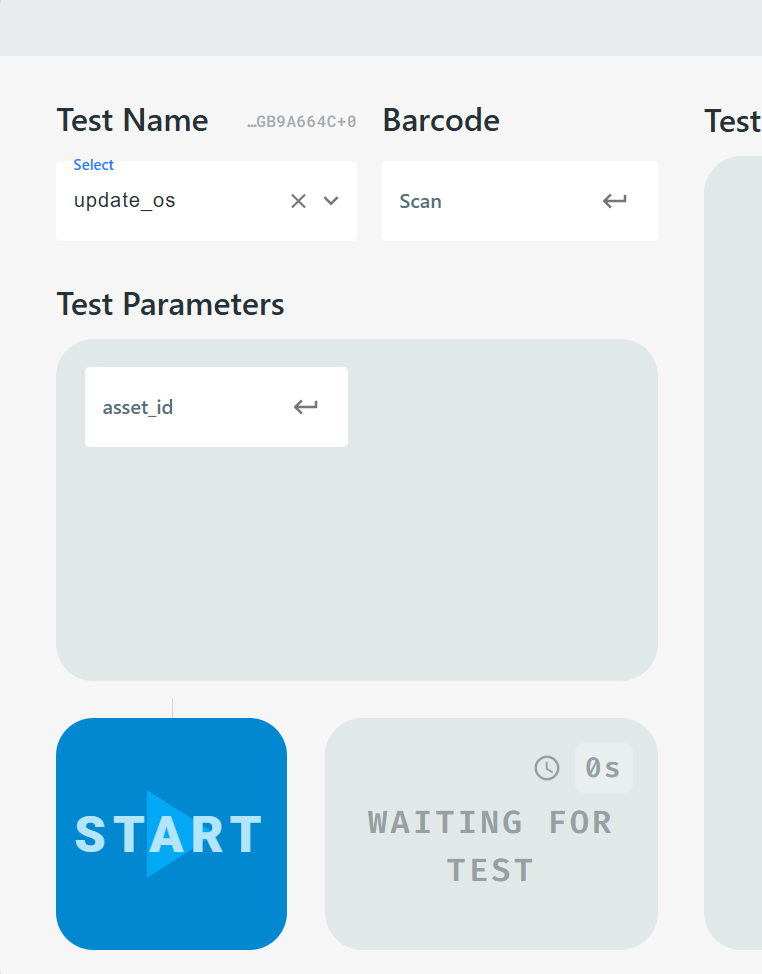
Task: Clear the update_os test selection
Action: [x=298, y=201]
